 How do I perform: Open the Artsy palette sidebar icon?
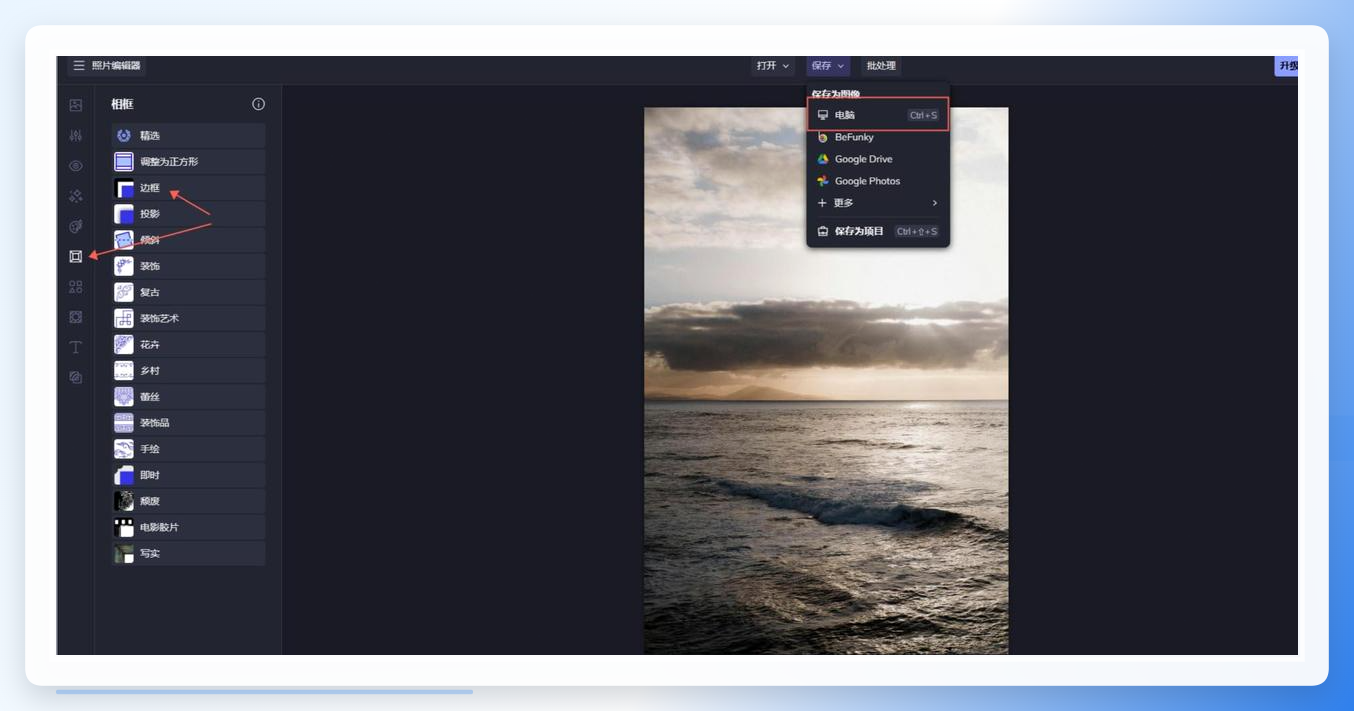click(76, 226)
